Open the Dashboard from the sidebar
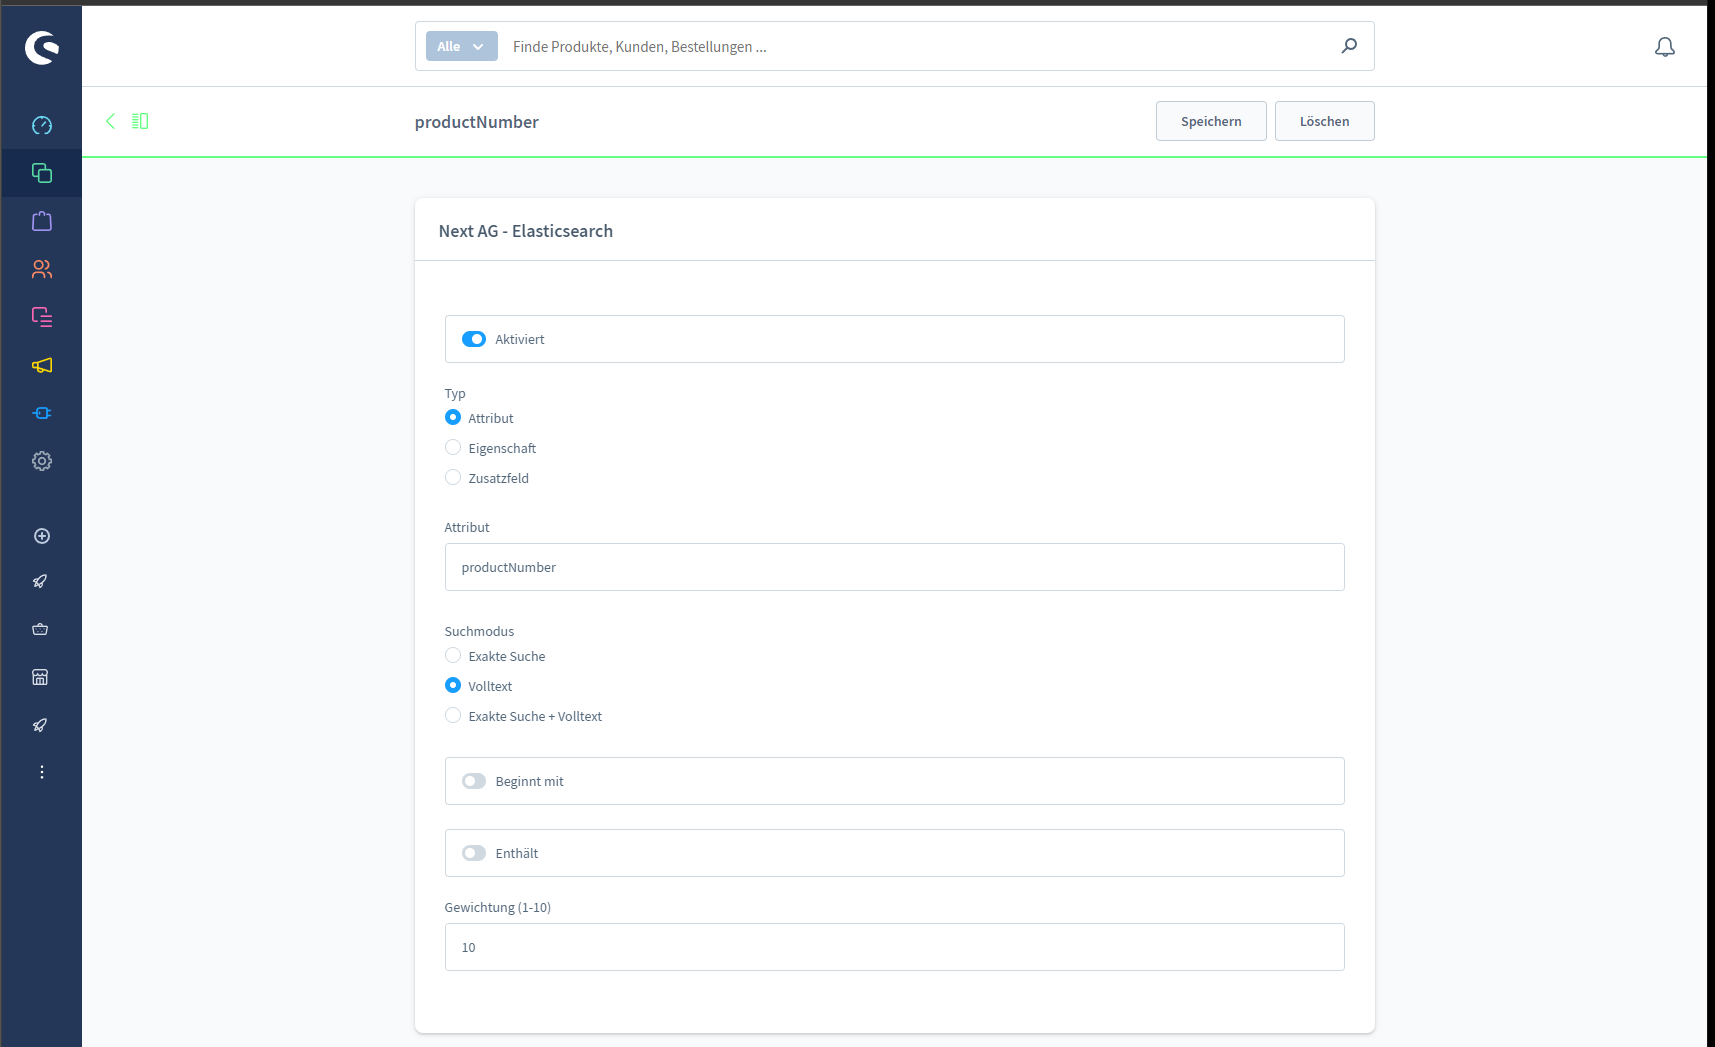Screen dimensions: 1715x1047 [41, 125]
